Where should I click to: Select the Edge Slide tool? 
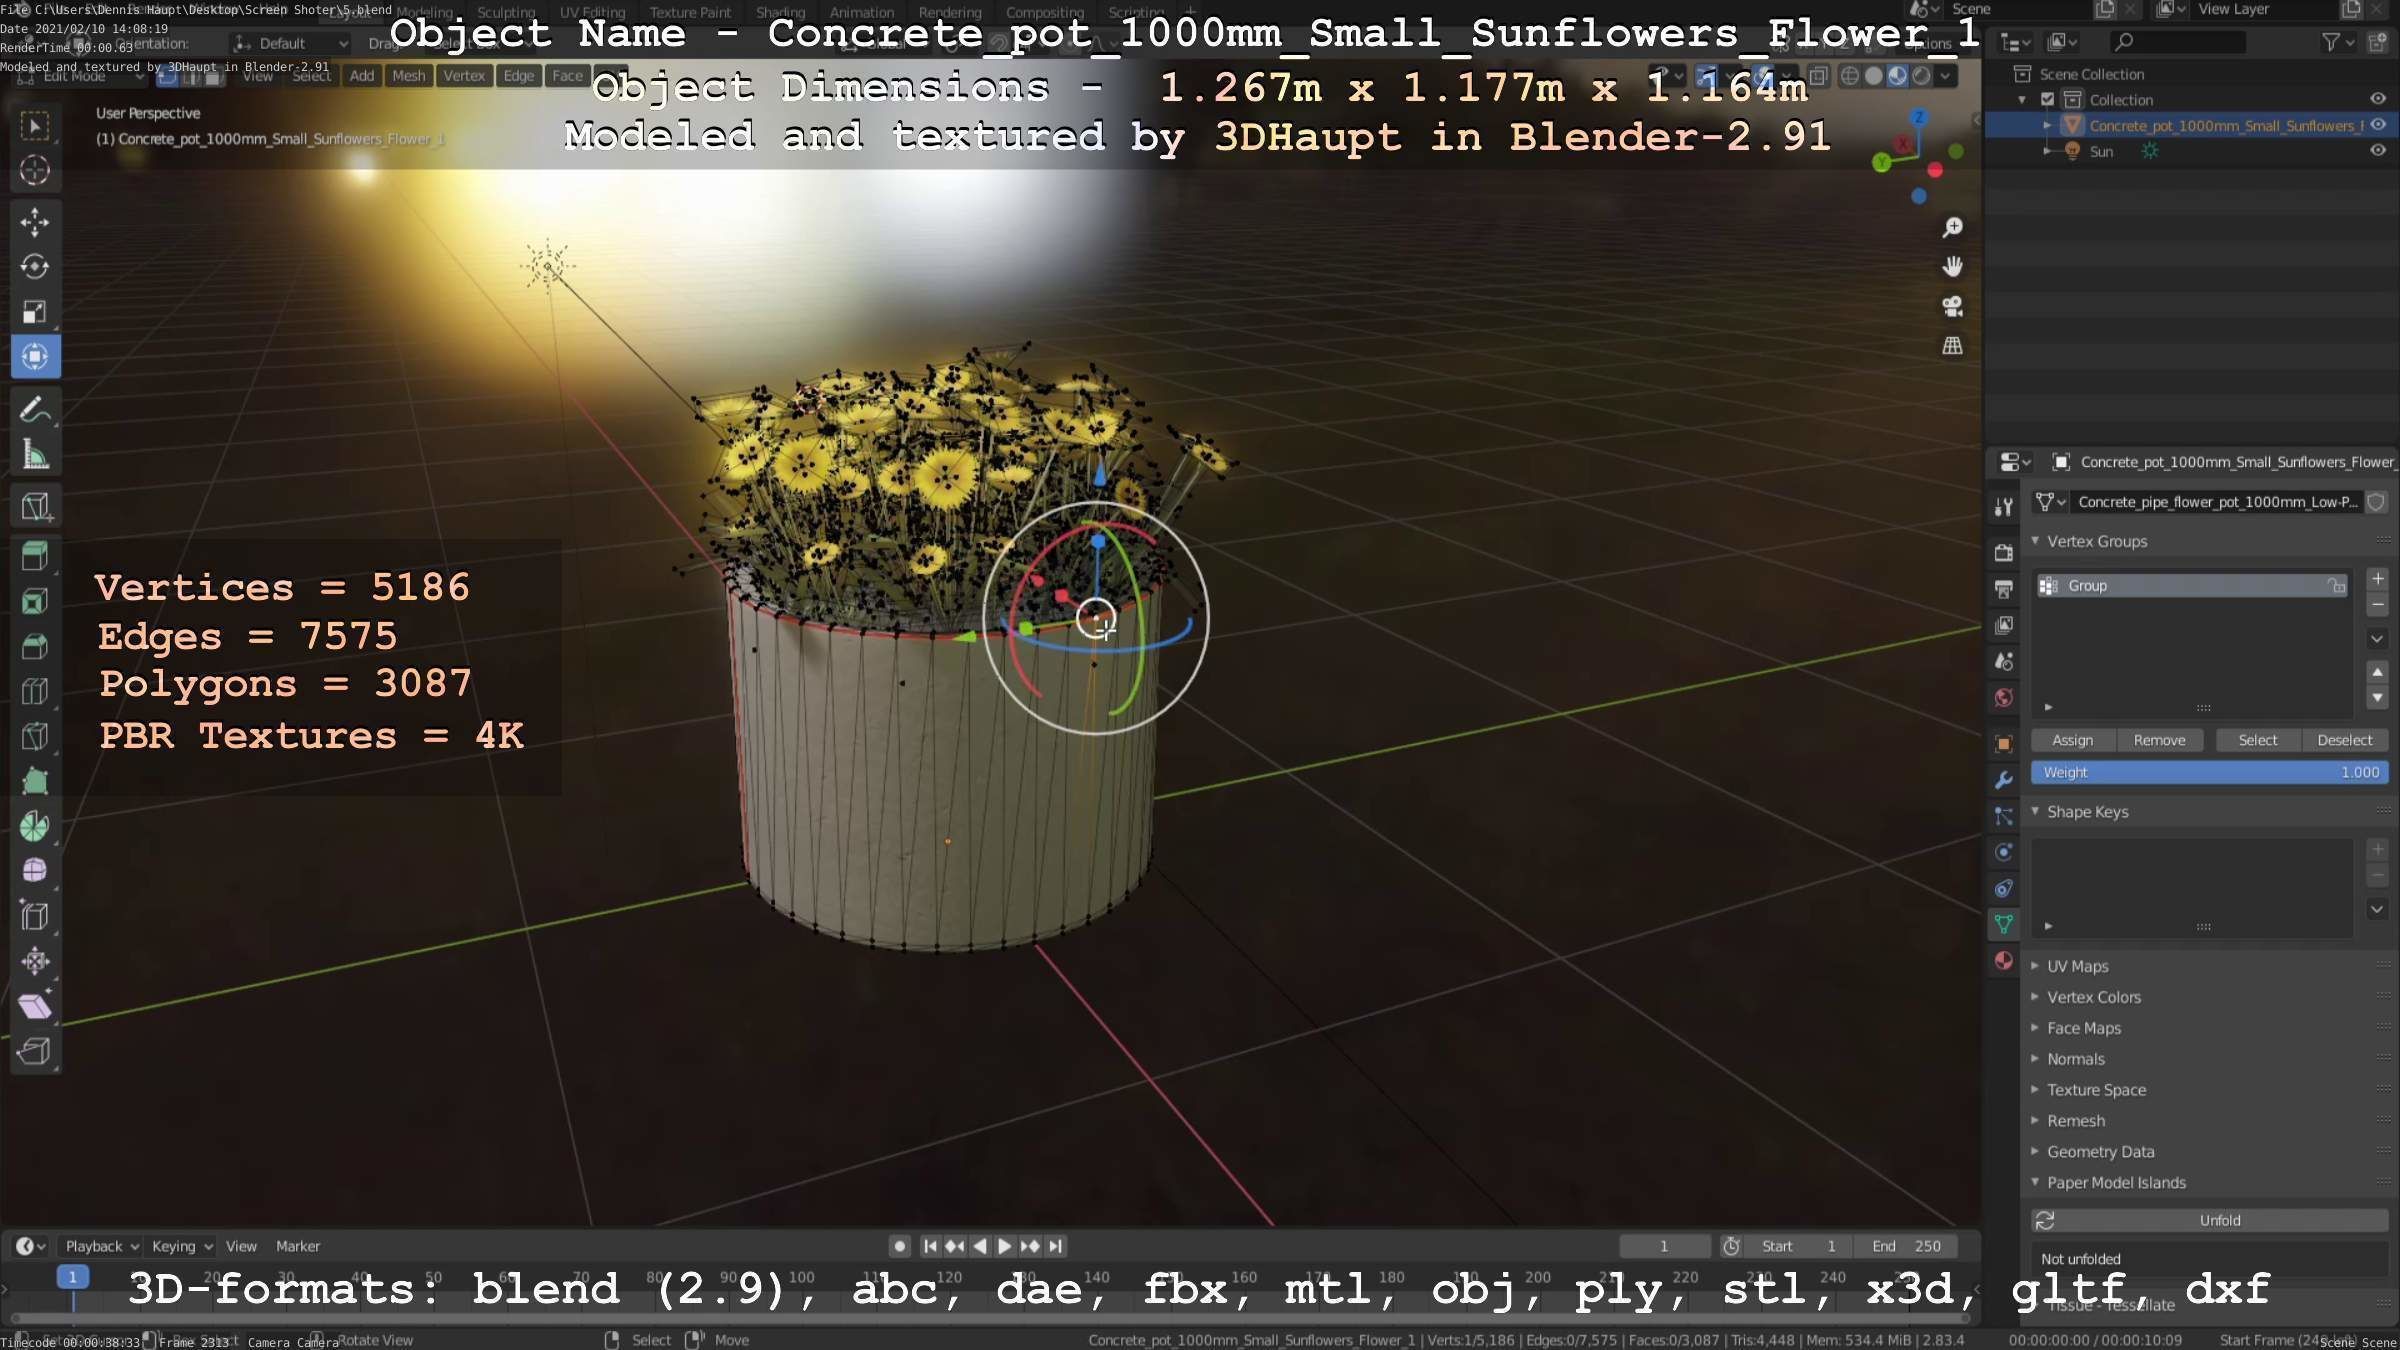[35, 916]
